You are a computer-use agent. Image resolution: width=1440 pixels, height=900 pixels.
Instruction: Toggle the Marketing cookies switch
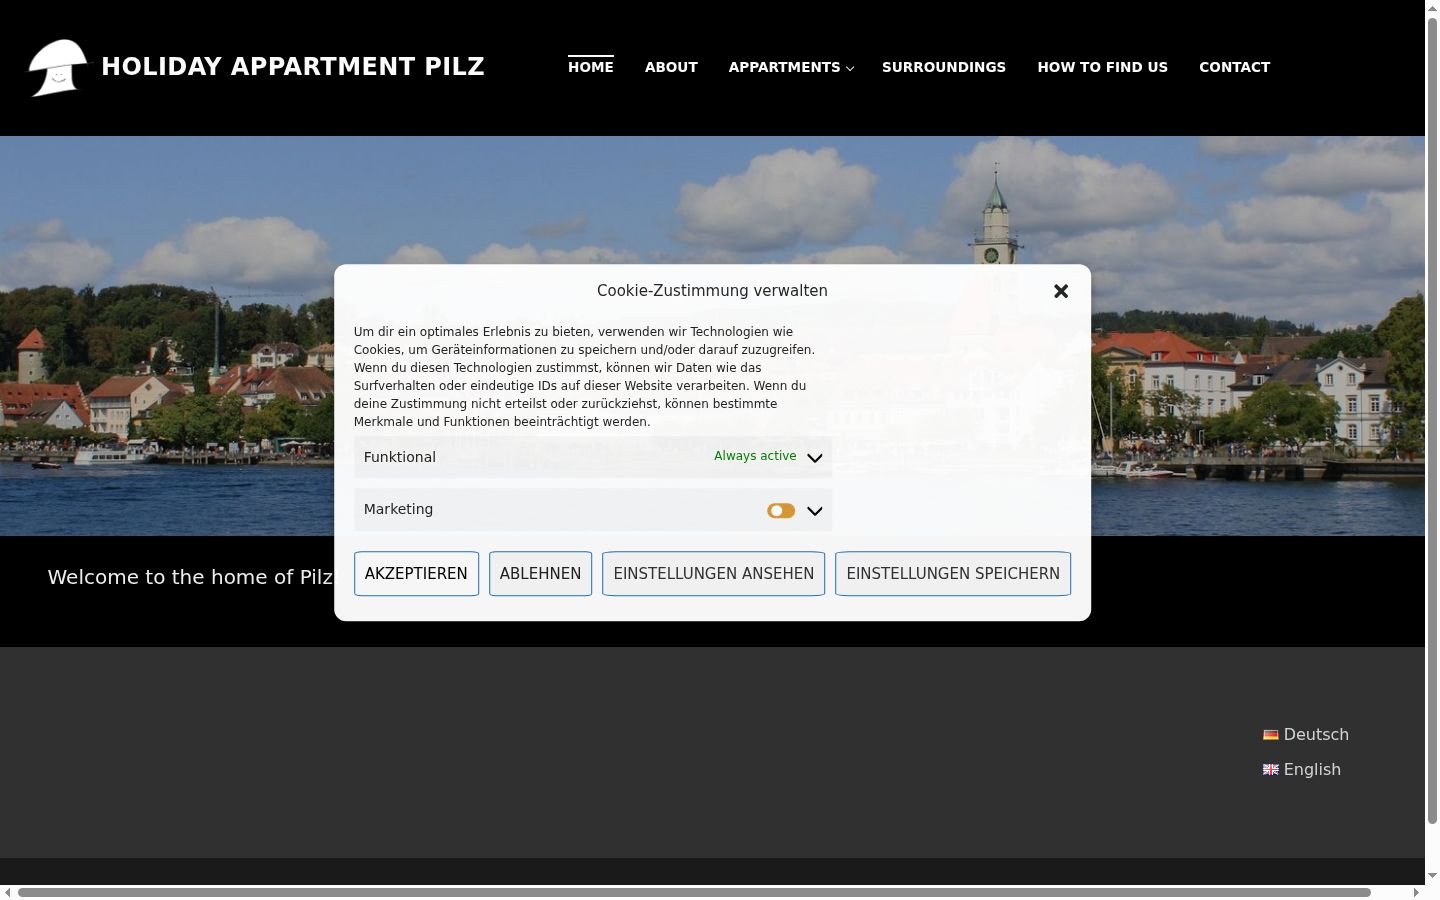point(781,511)
